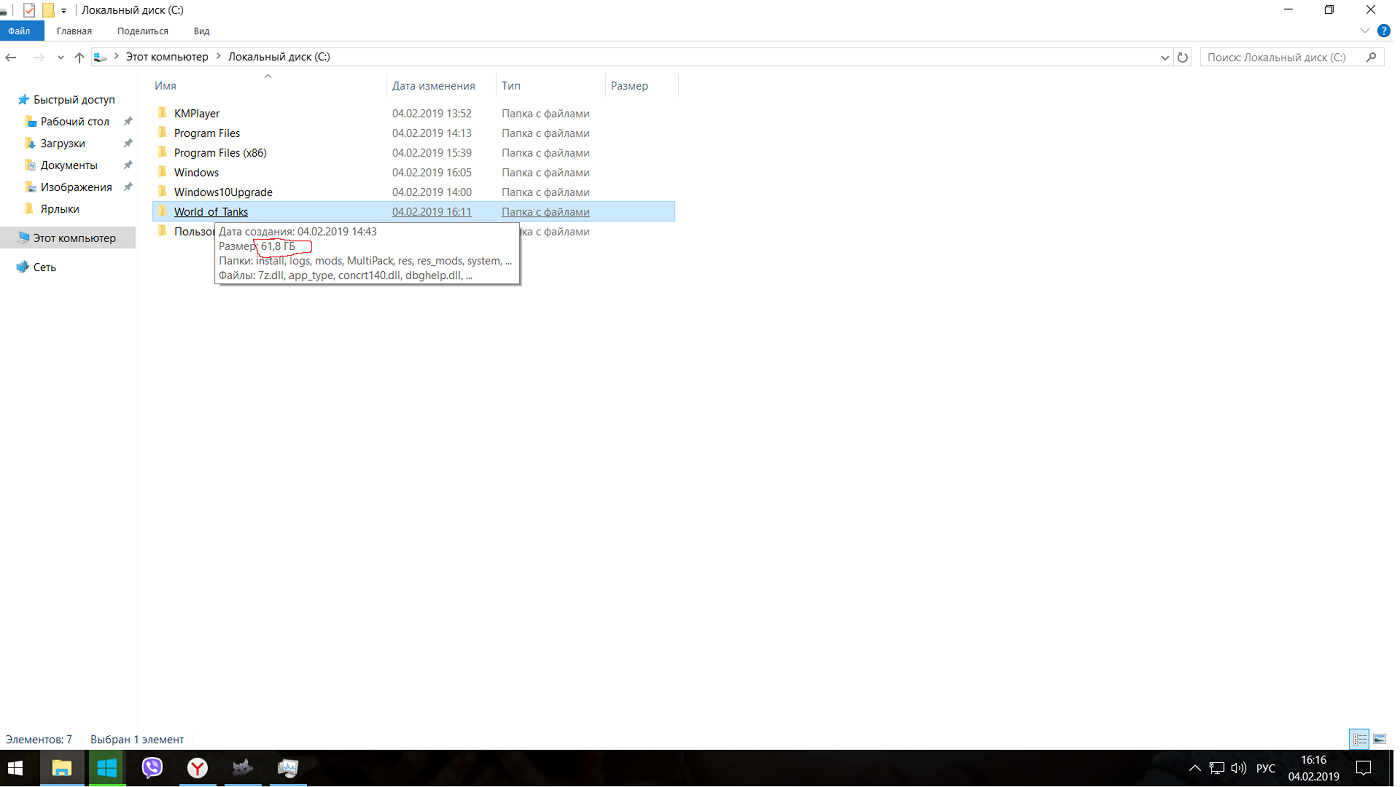This screenshot has height=787, width=1400.
Task: Open the recent locations dropdown arrow
Action: pos(60,58)
